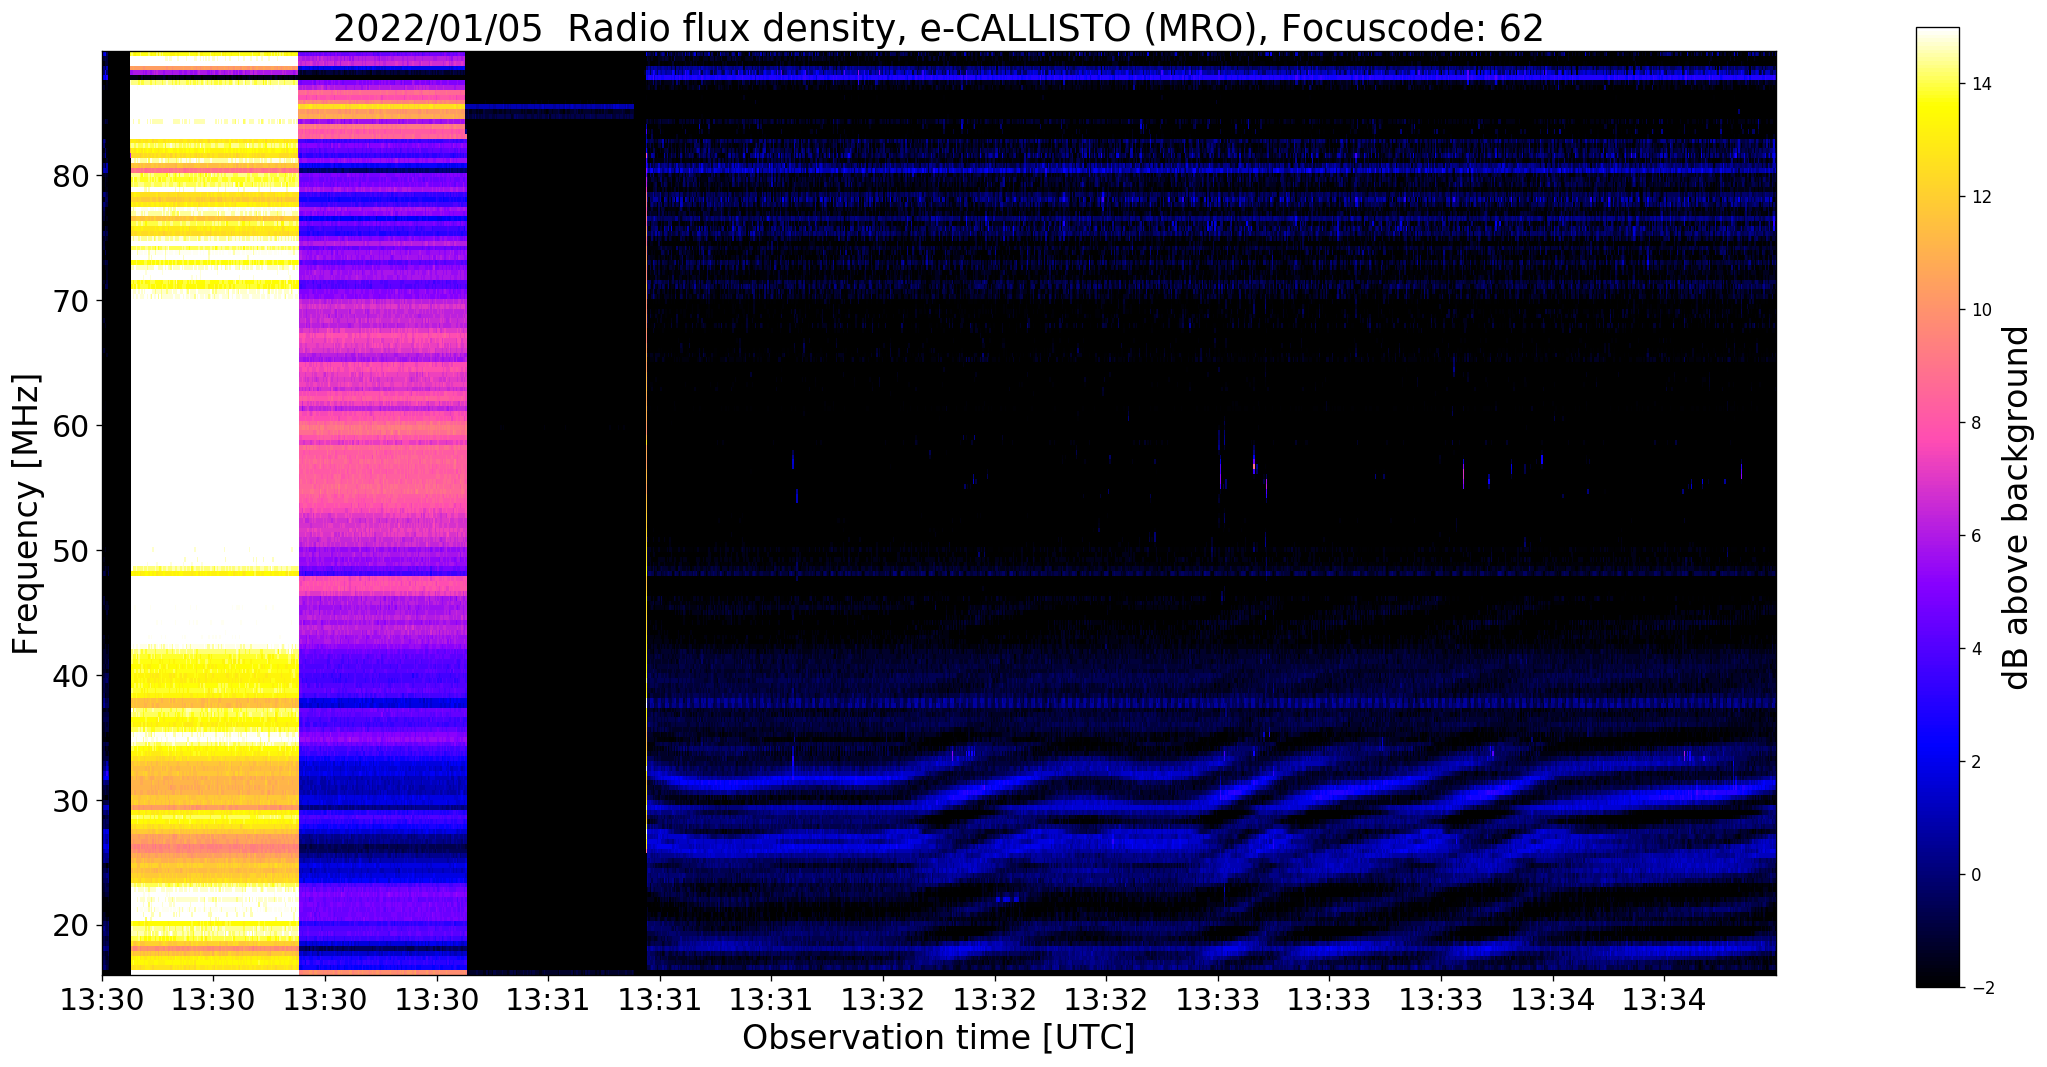Click the vertical color scale bar

pyautogui.click(x=1937, y=507)
